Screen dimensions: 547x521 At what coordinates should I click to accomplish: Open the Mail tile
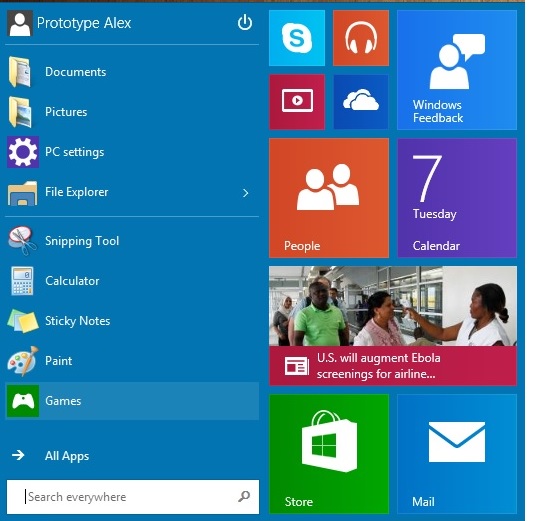click(x=457, y=454)
